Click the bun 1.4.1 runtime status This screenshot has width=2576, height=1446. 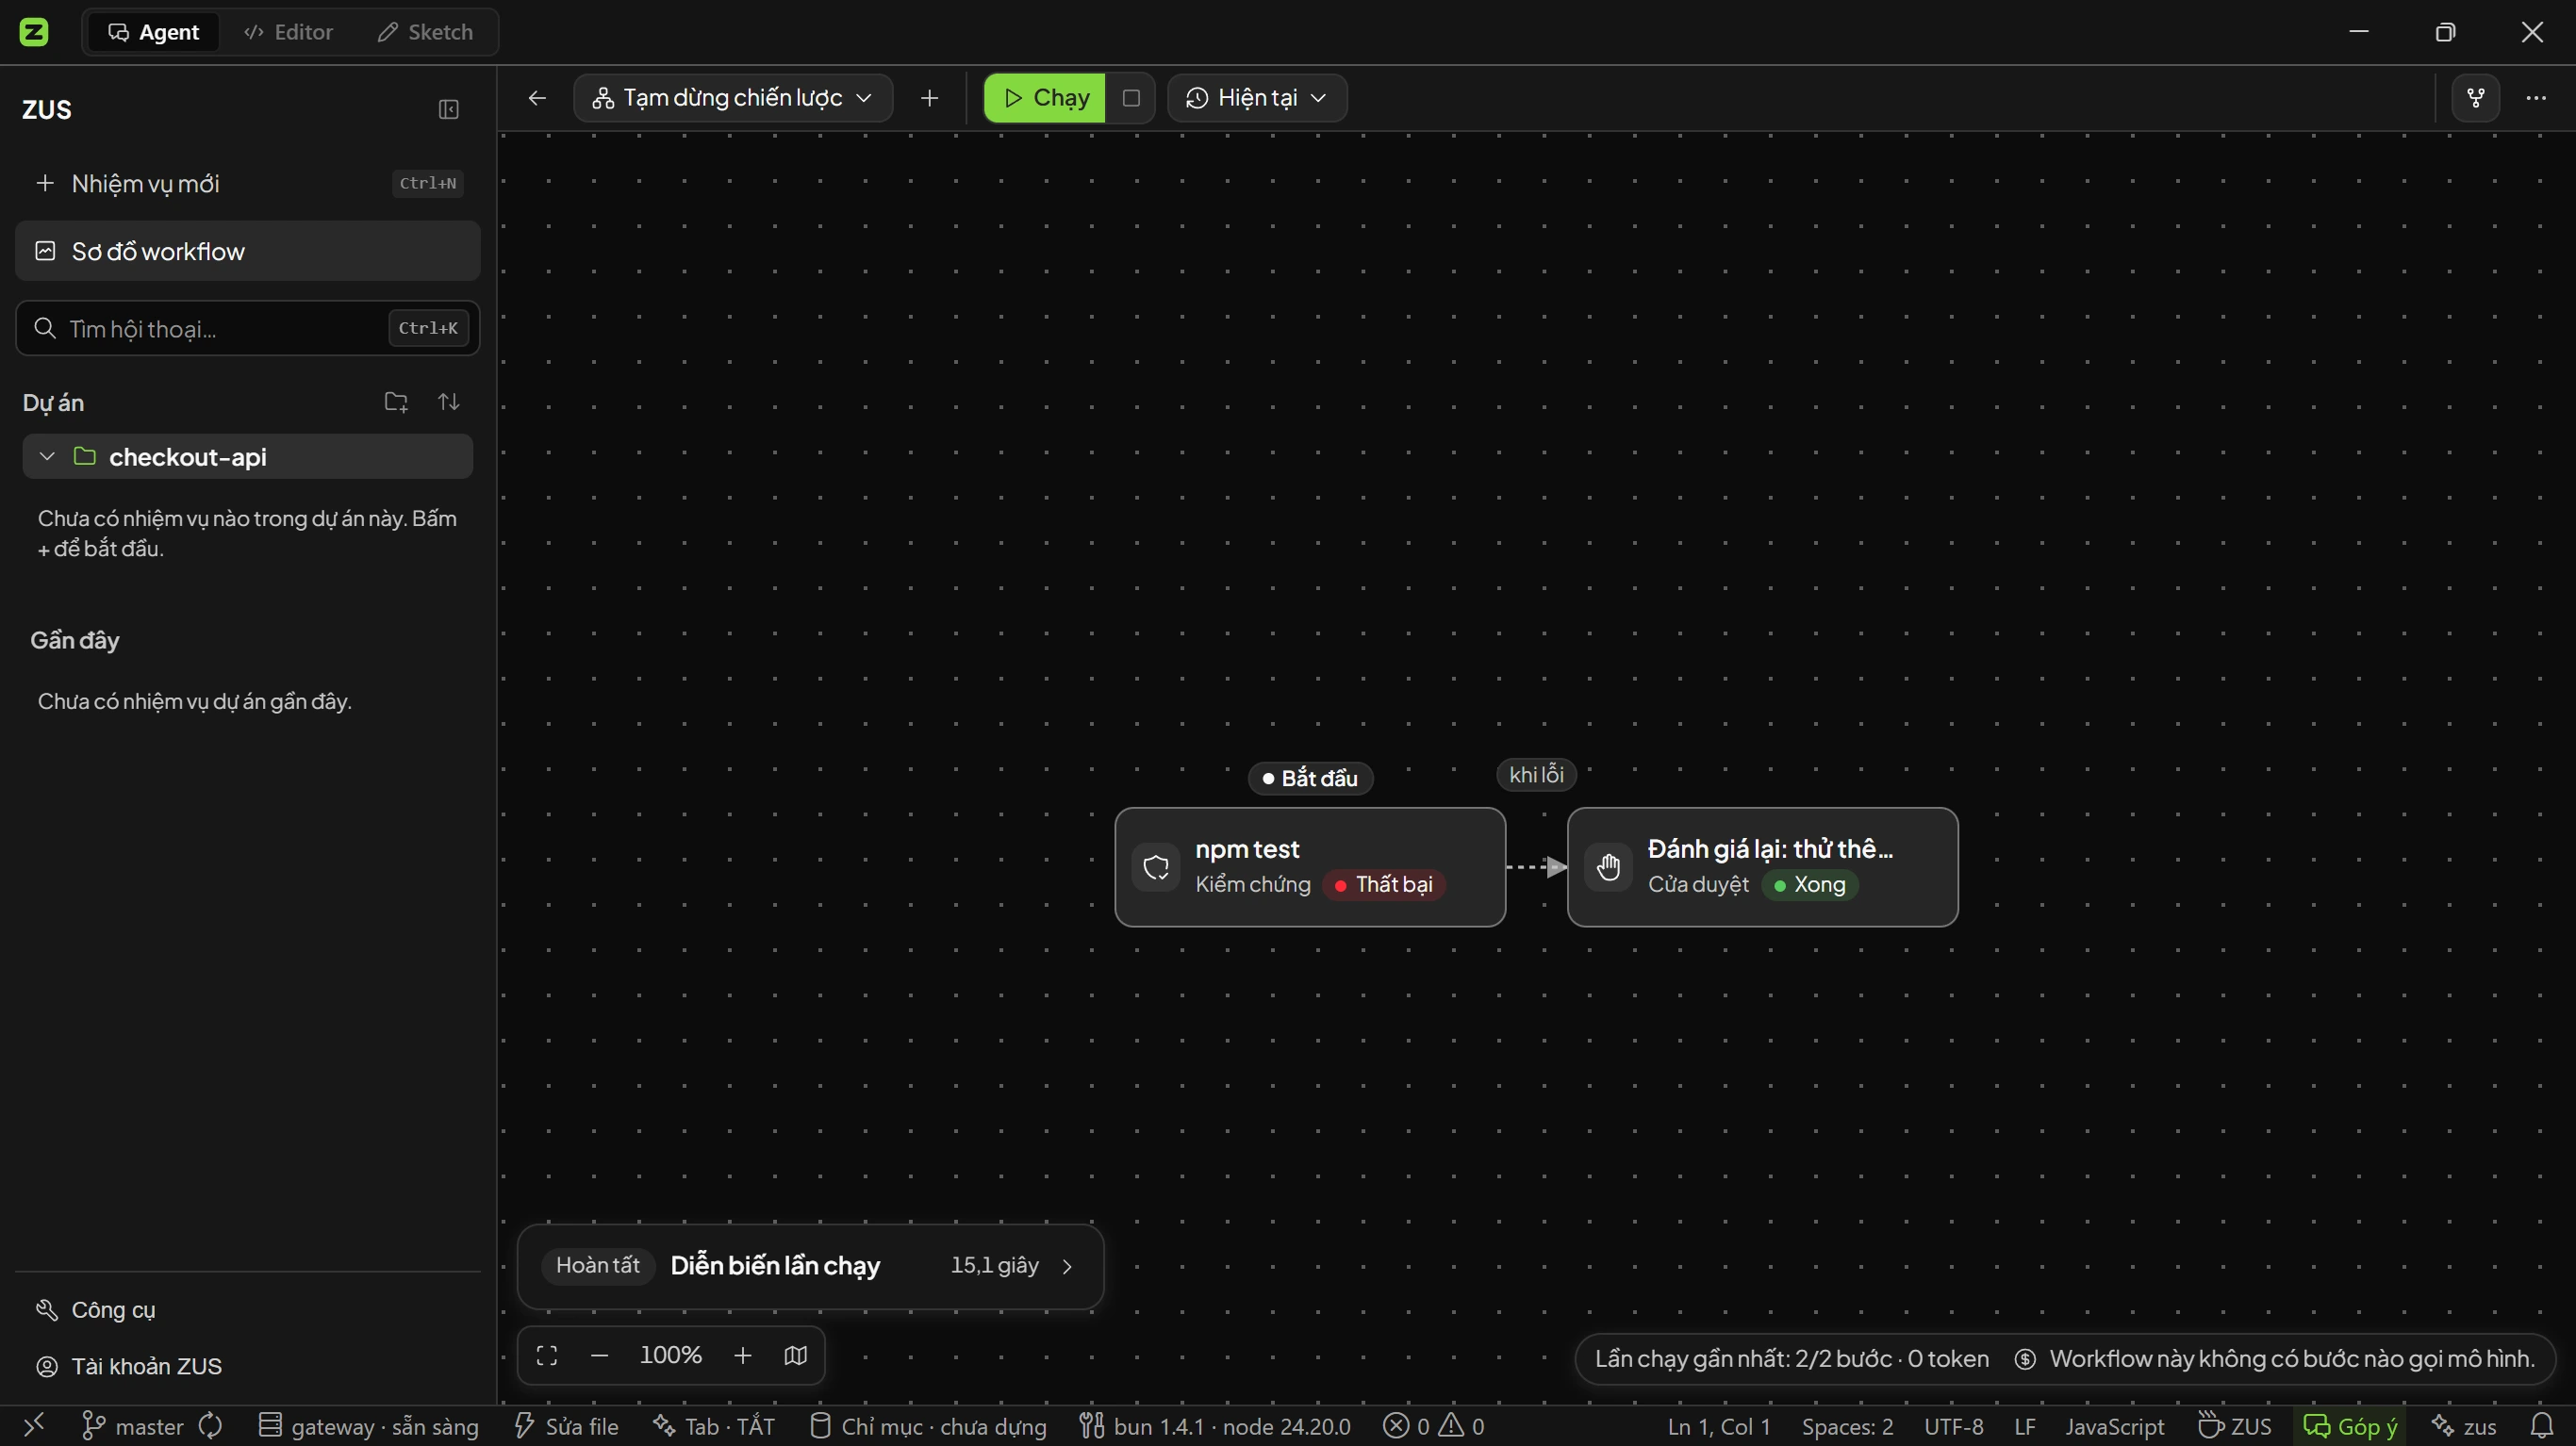[x=1215, y=1426]
